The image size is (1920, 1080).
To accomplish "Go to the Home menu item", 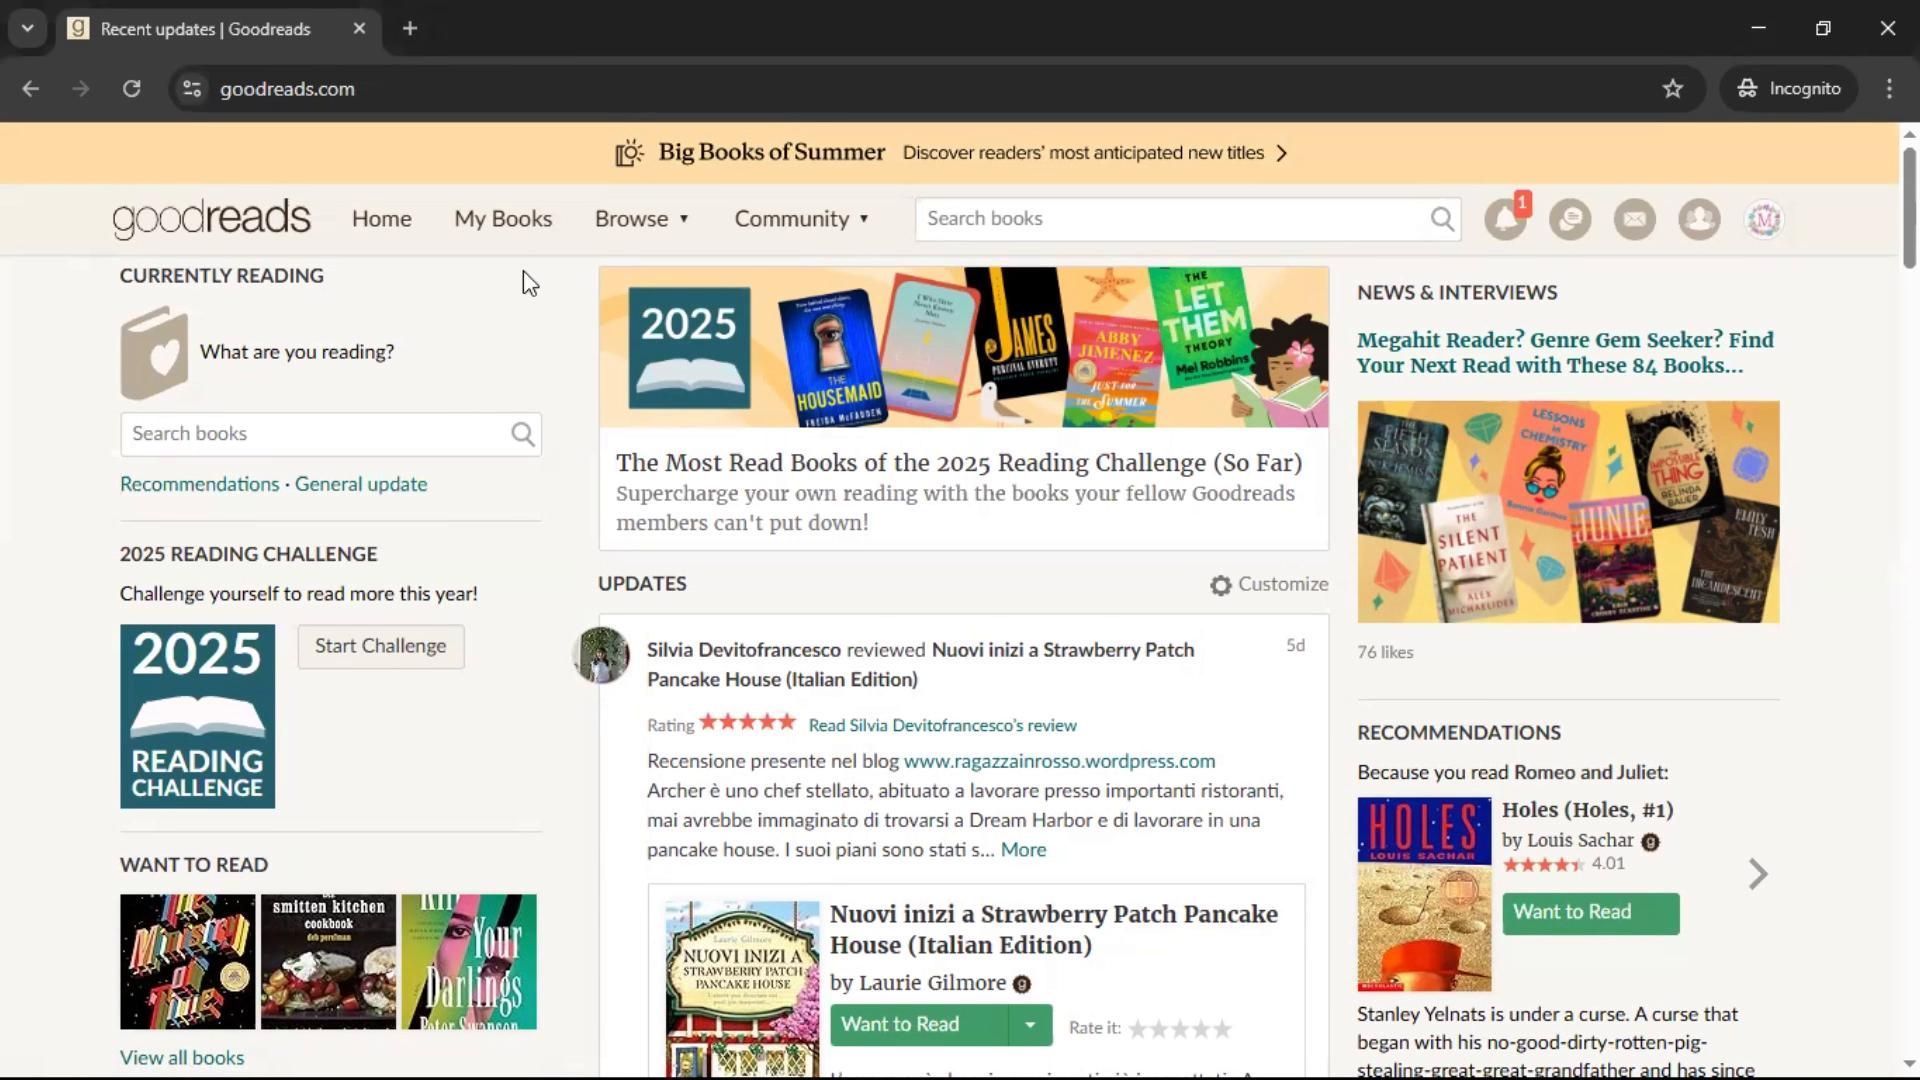I will pyautogui.click(x=381, y=219).
